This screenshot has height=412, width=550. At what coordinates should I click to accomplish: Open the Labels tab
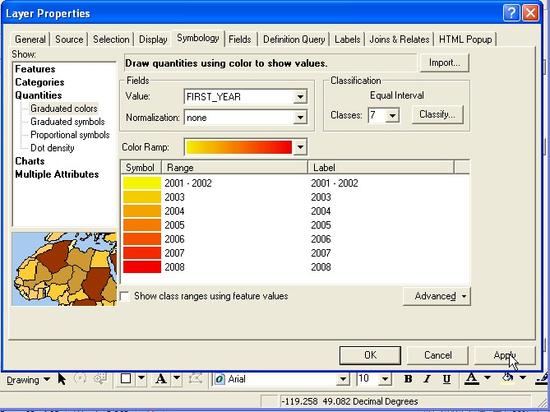pos(347,39)
